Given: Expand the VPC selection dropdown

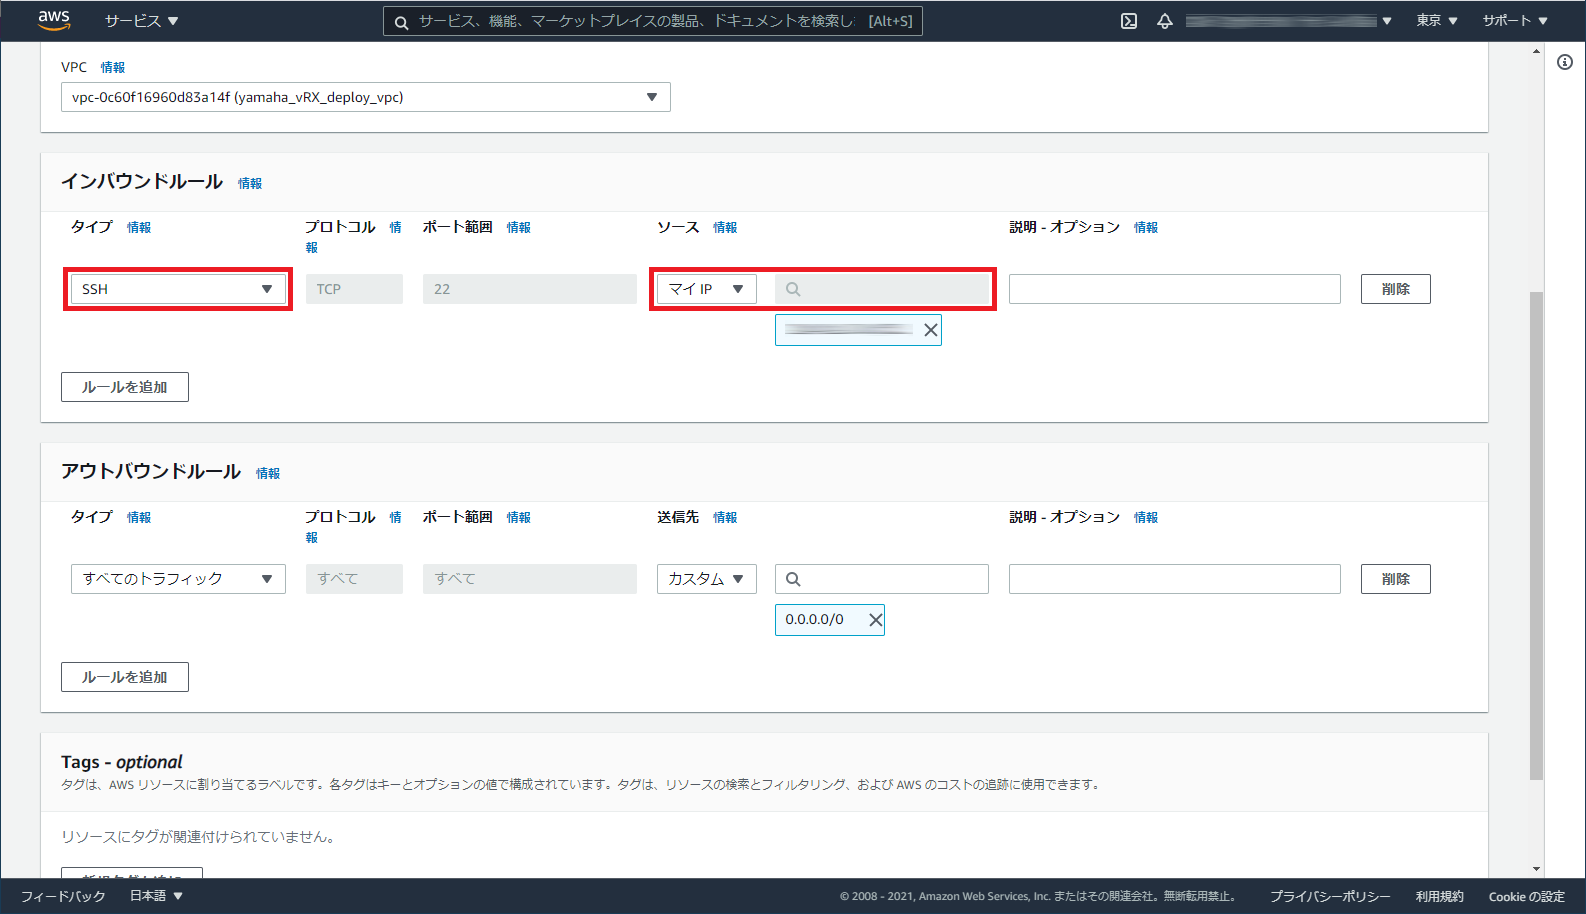Looking at the screenshot, I should (365, 97).
